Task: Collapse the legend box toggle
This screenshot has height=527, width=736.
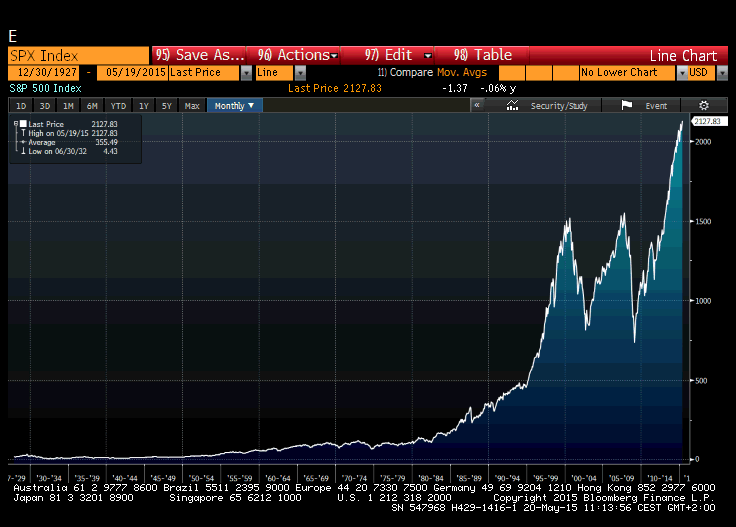Action: (16, 124)
